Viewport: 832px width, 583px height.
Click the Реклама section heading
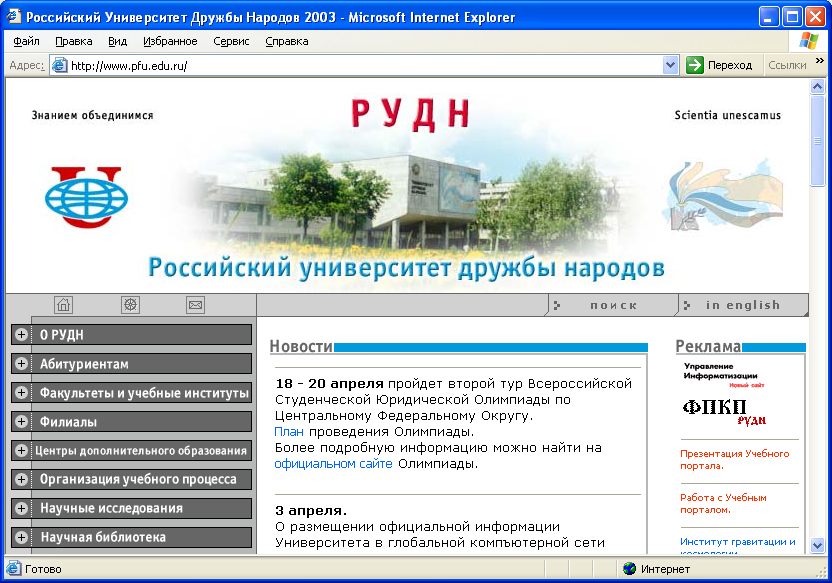click(x=708, y=346)
